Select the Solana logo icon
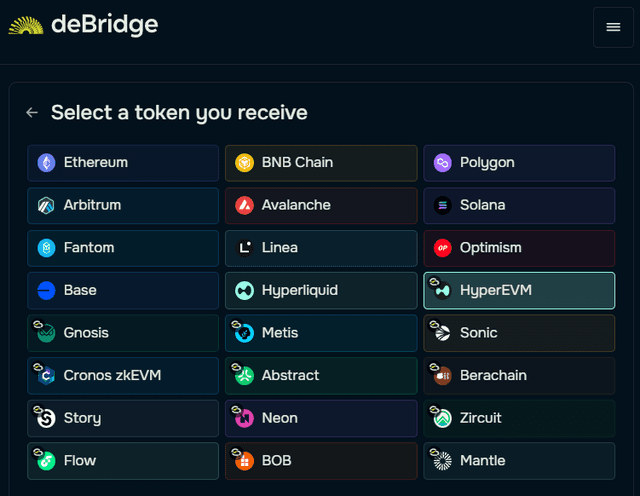 [x=442, y=205]
